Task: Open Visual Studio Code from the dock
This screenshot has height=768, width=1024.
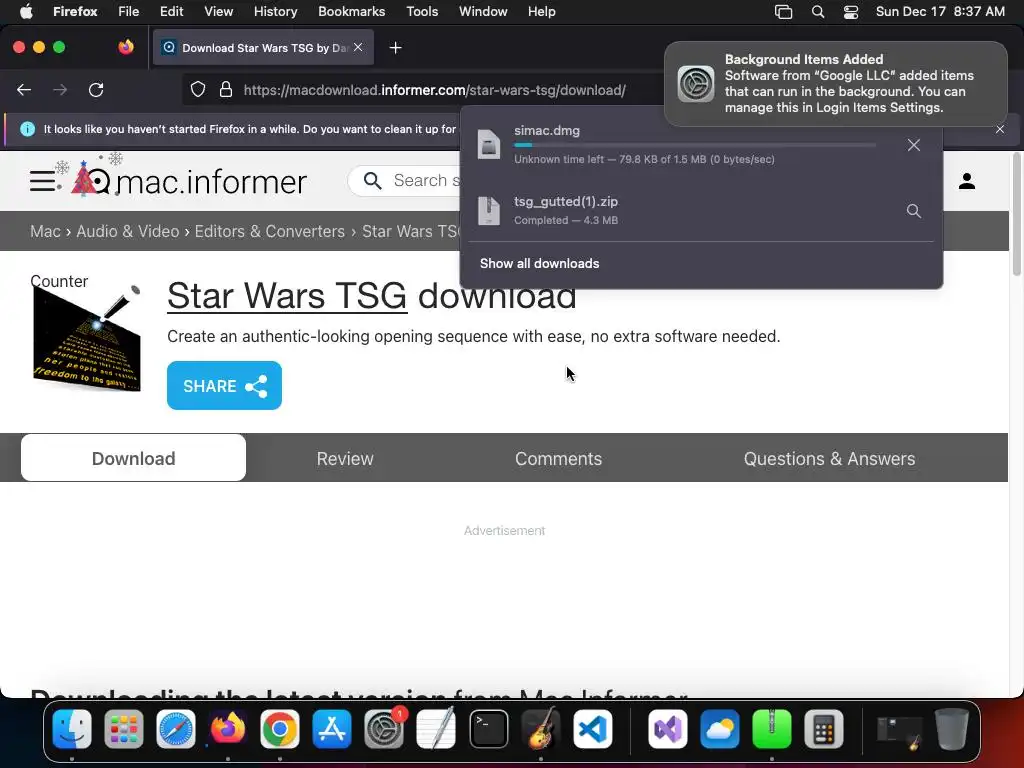Action: tap(593, 729)
